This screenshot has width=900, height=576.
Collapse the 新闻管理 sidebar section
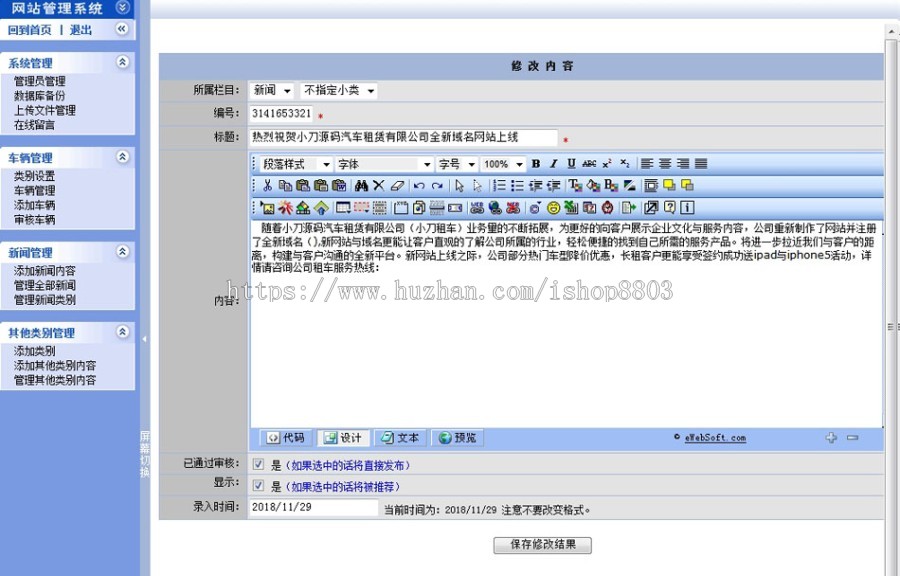point(122,251)
